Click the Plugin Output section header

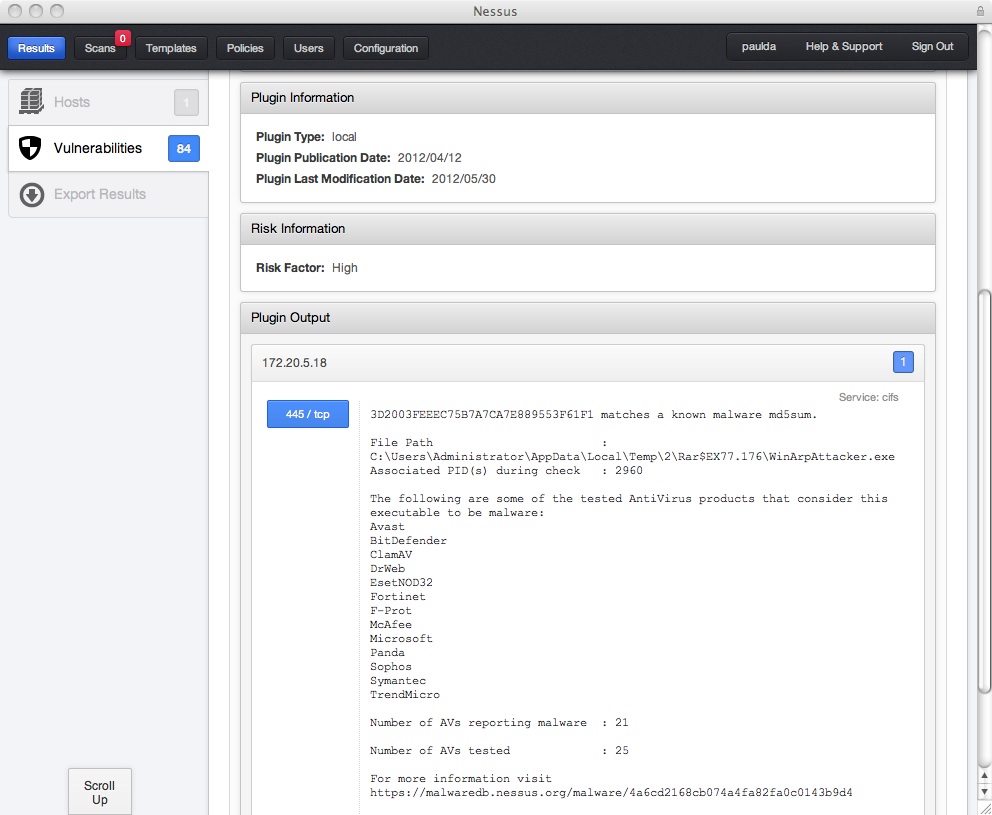point(588,318)
